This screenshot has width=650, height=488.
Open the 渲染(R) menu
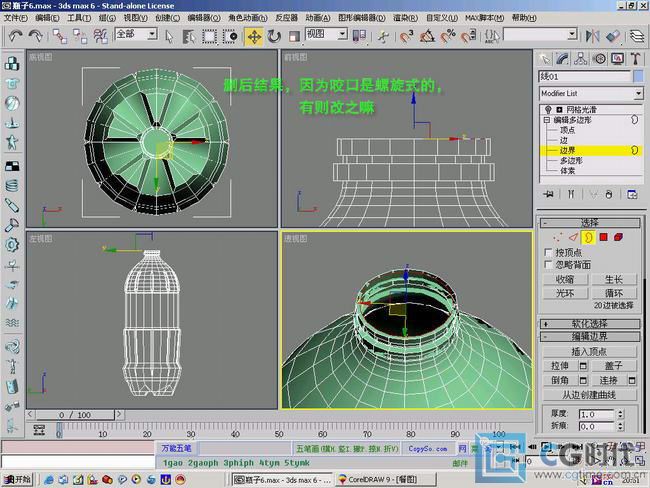pos(405,18)
